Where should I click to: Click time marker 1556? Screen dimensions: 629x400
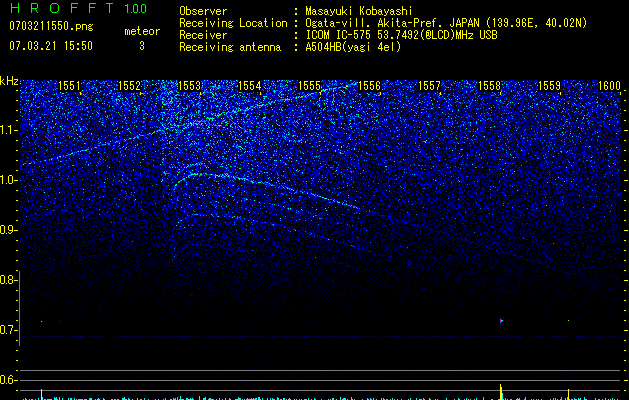[x=369, y=86]
